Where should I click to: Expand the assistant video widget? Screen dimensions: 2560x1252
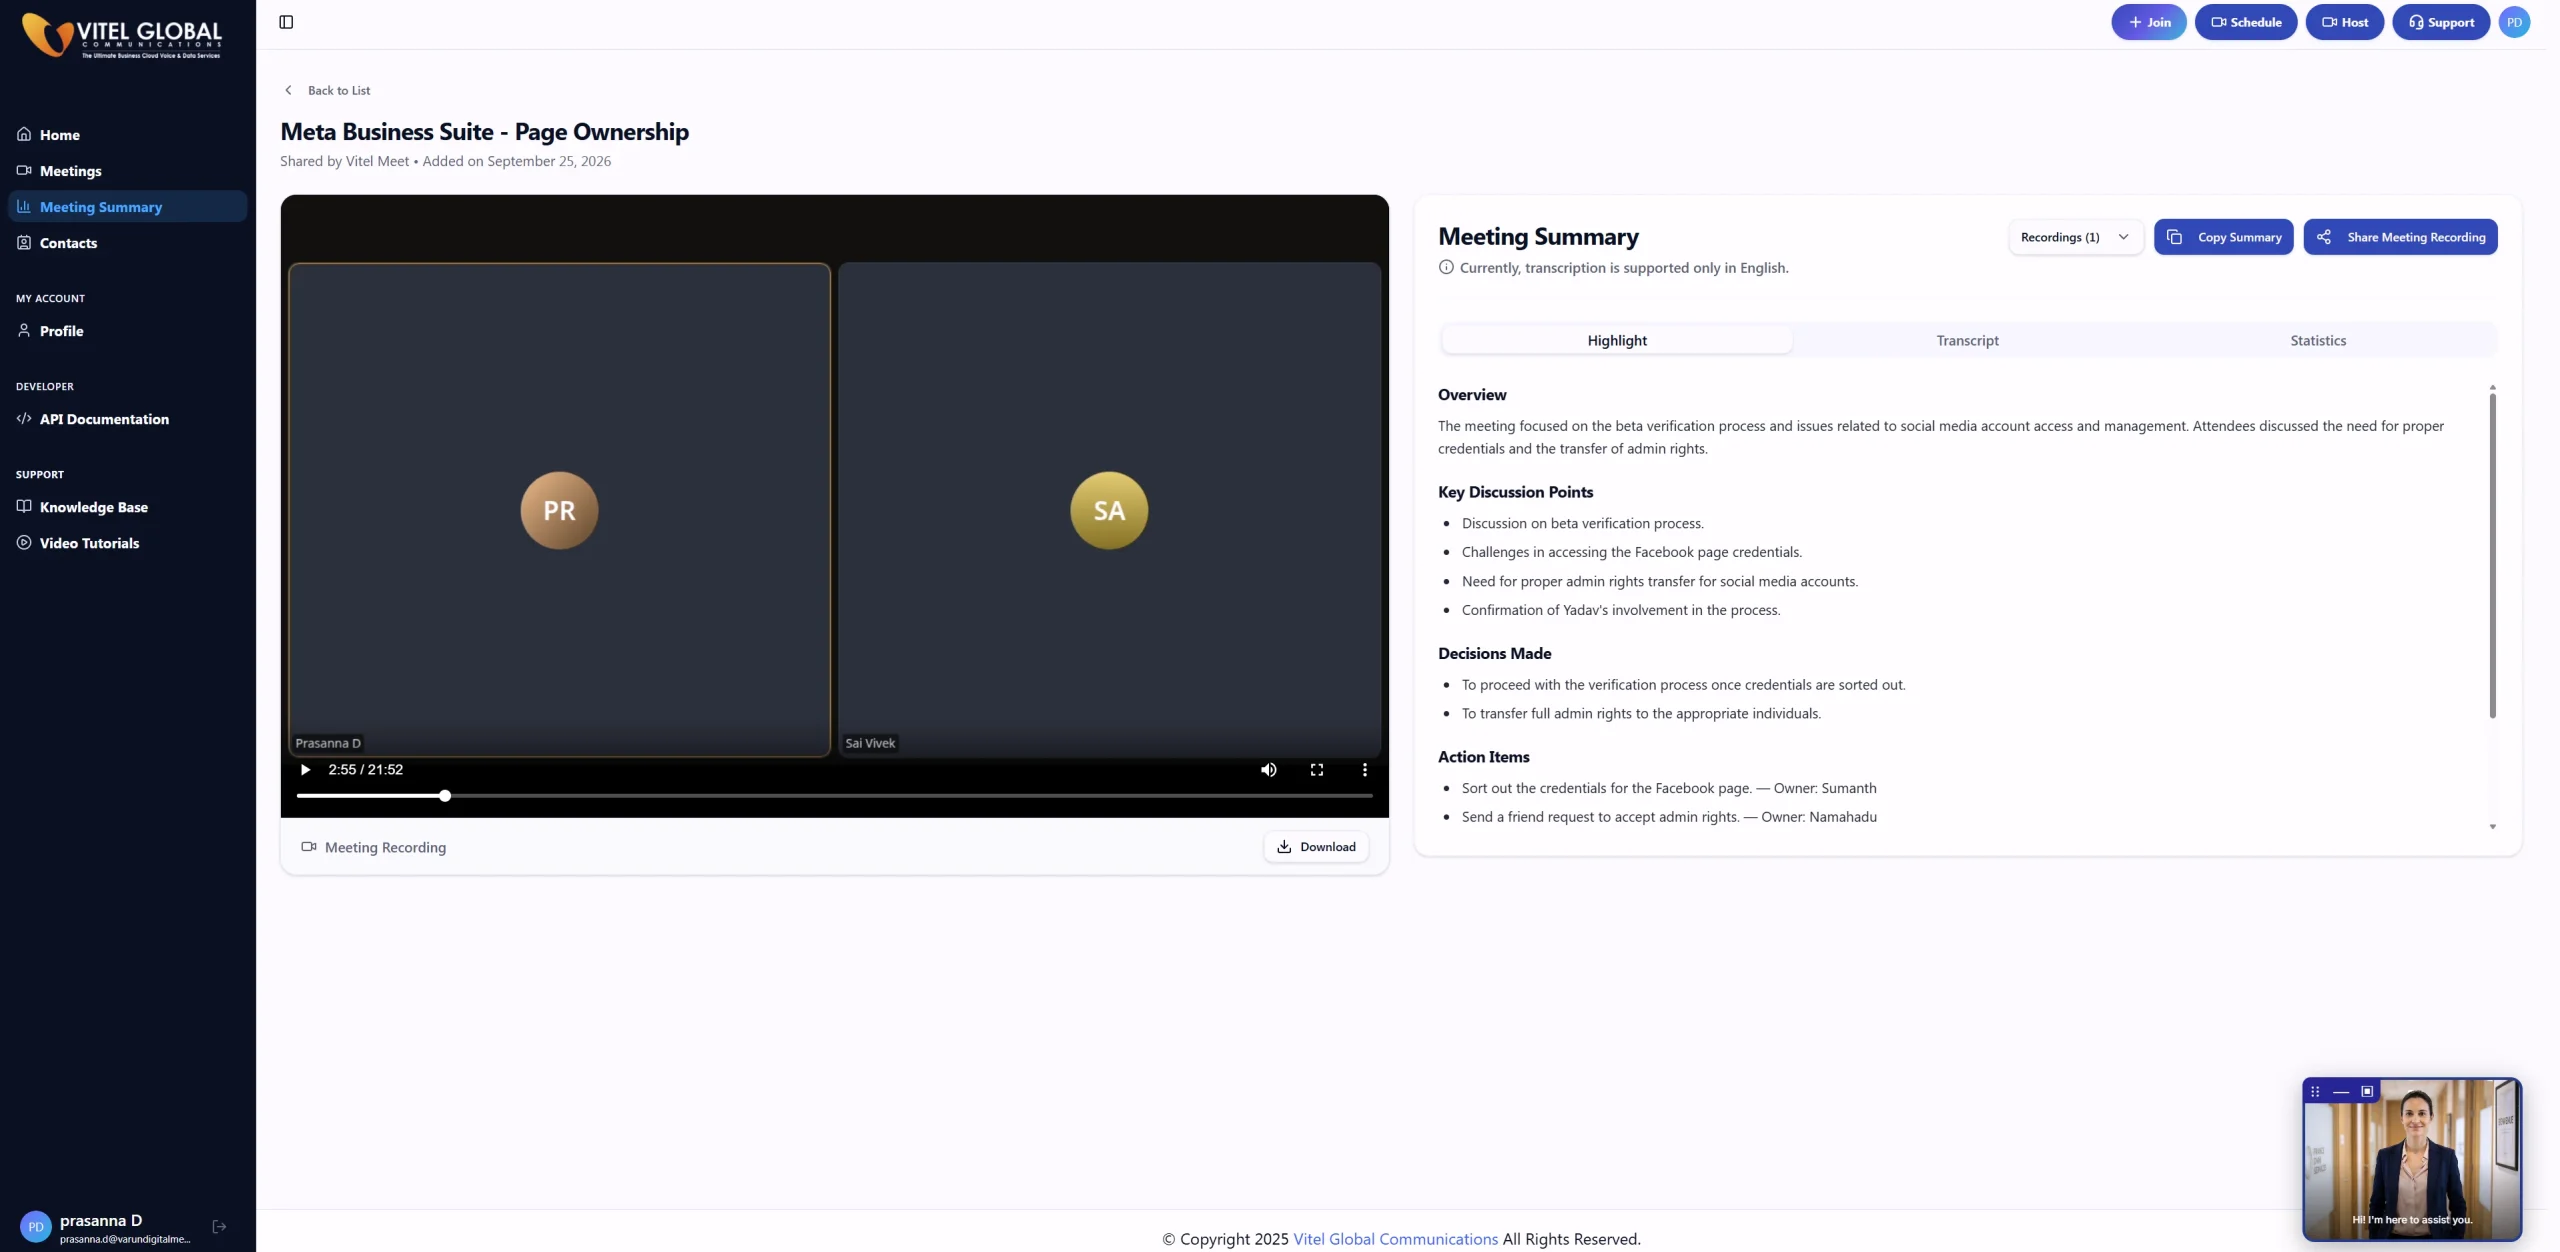click(2367, 1091)
